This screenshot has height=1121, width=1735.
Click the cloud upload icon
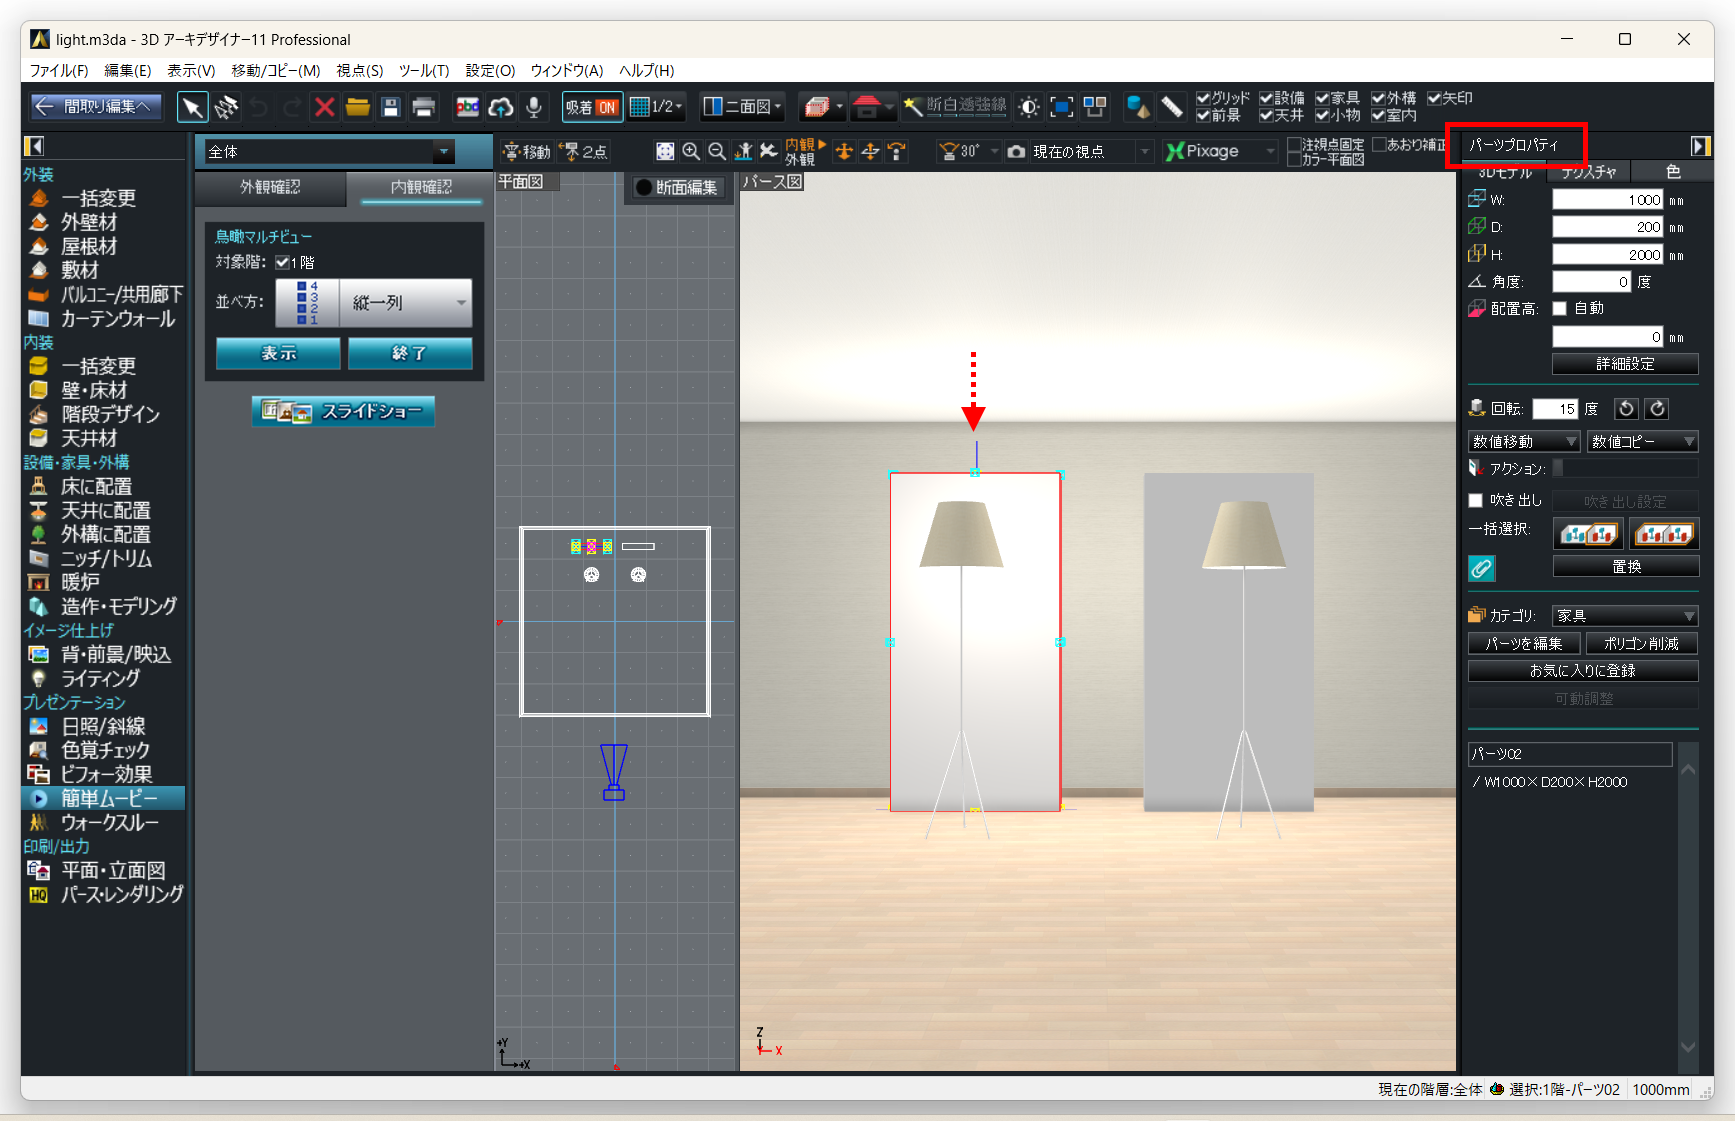click(x=501, y=107)
